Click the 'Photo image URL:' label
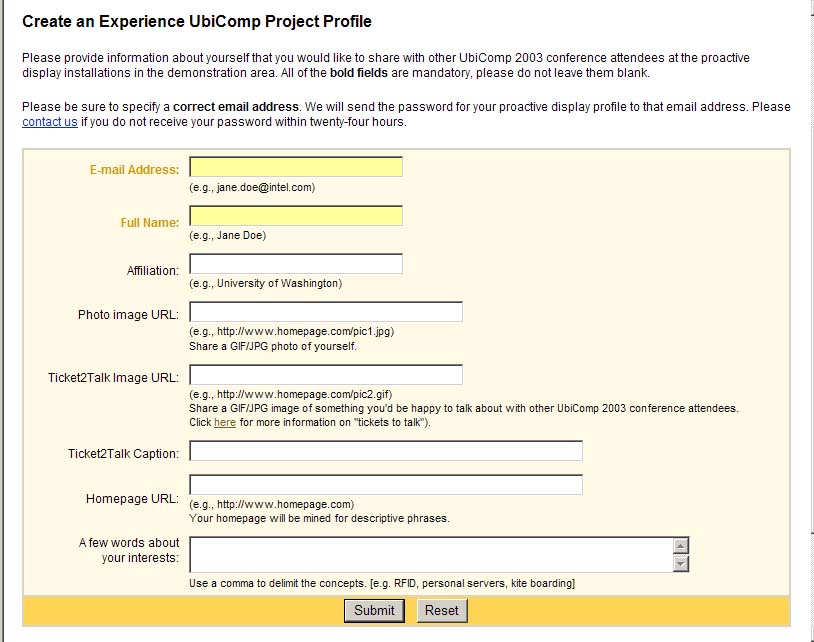 click(128, 315)
